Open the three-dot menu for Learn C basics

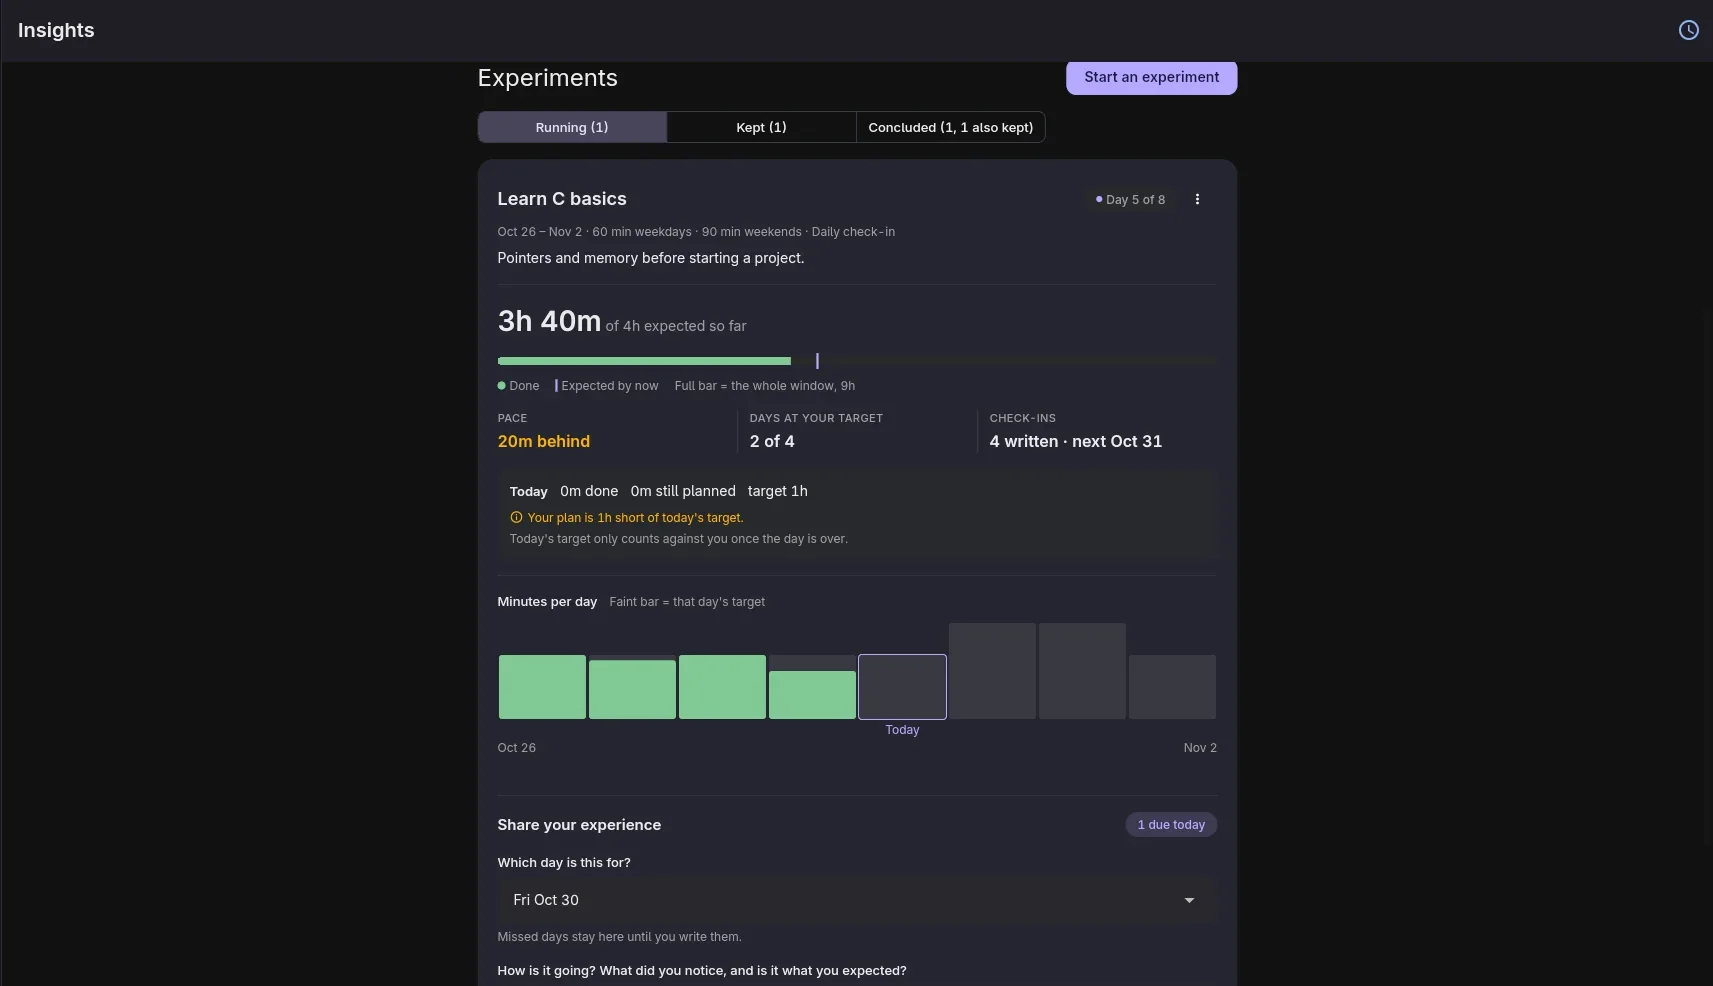tap(1197, 199)
